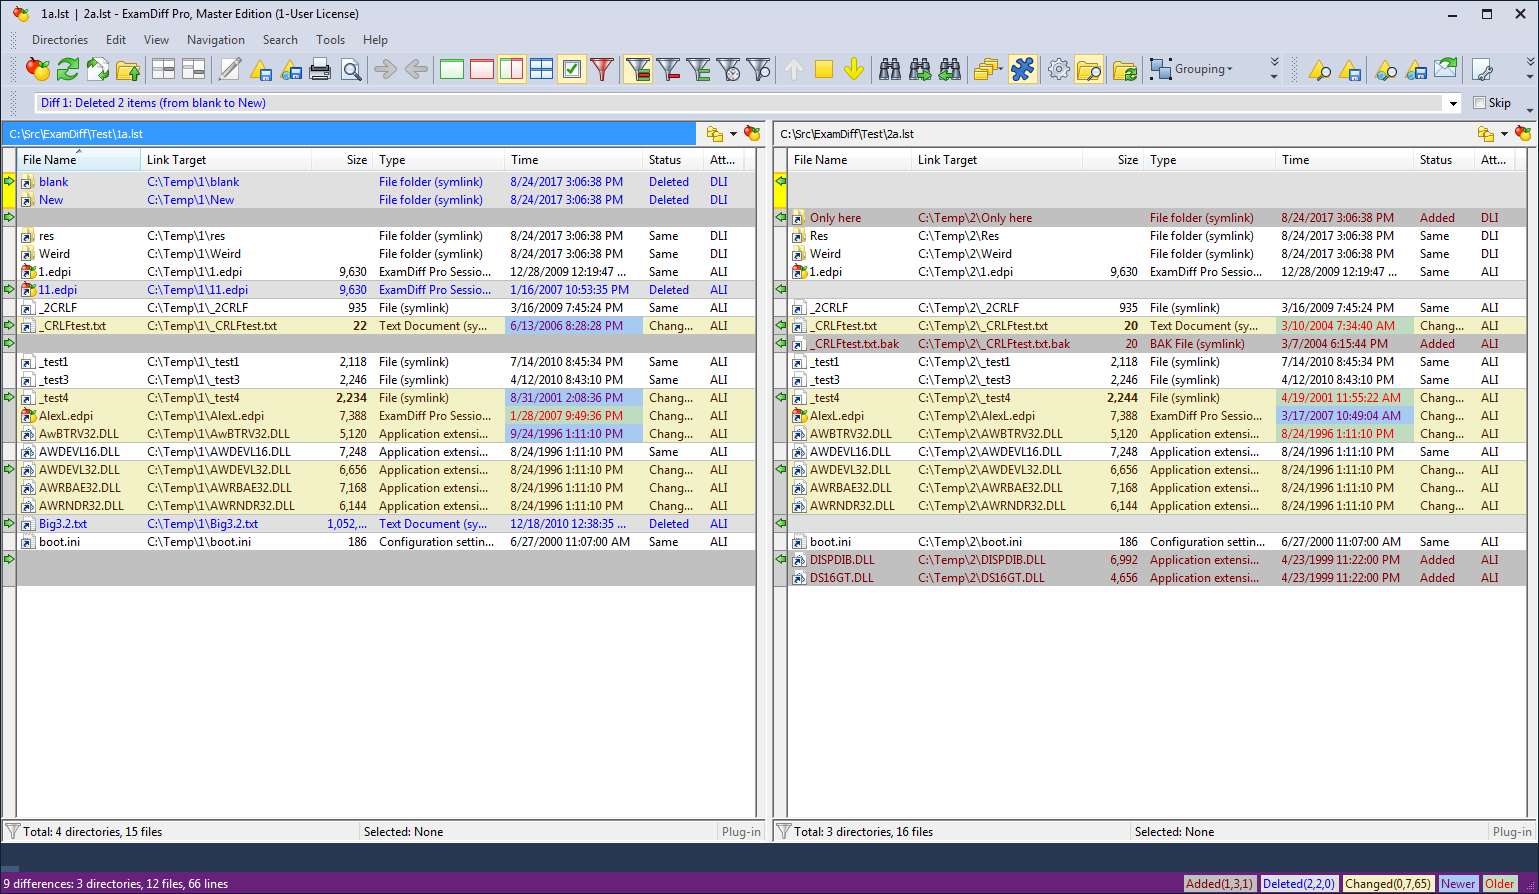Screen dimensions: 1539x894
Task: Click the Added color legend swatch
Action: tap(1219, 884)
